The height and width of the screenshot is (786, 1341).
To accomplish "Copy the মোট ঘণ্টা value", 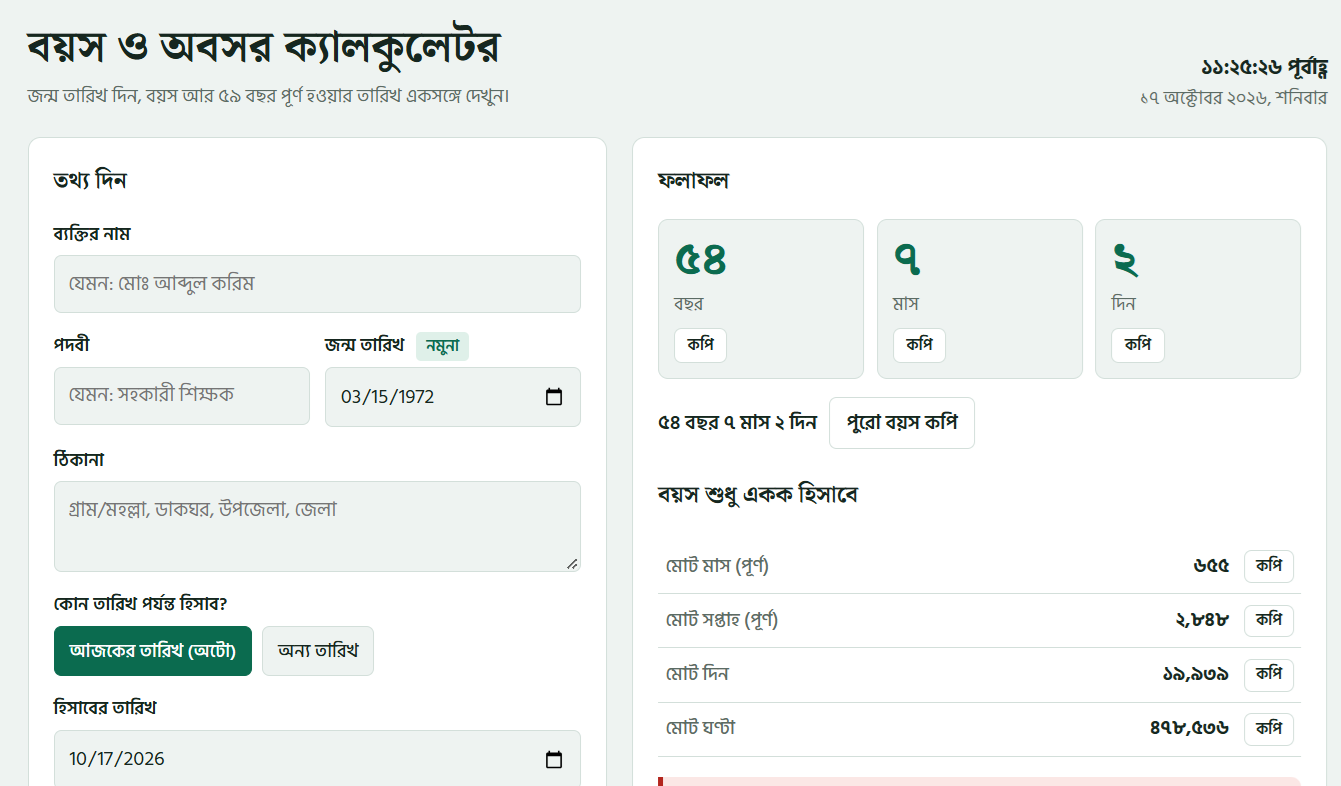I will click(x=1269, y=729).
